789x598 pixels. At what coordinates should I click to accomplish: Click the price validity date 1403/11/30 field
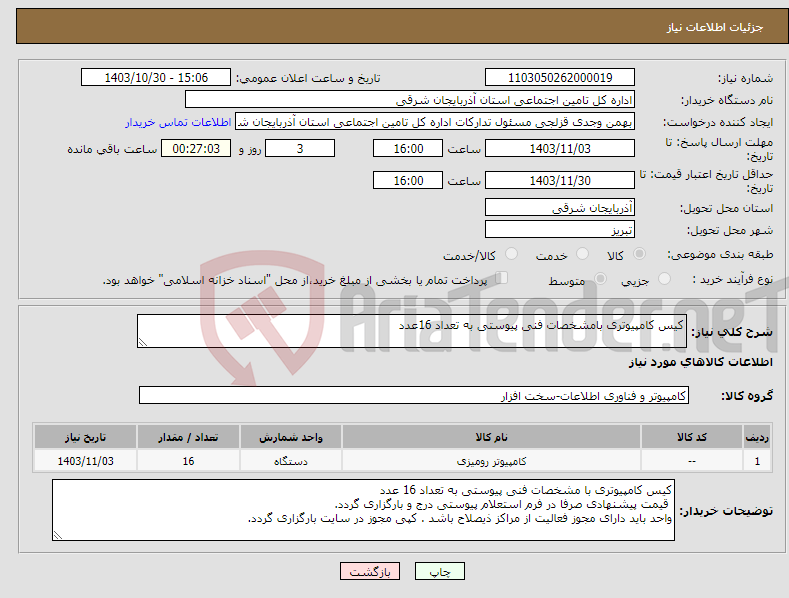coord(560,180)
